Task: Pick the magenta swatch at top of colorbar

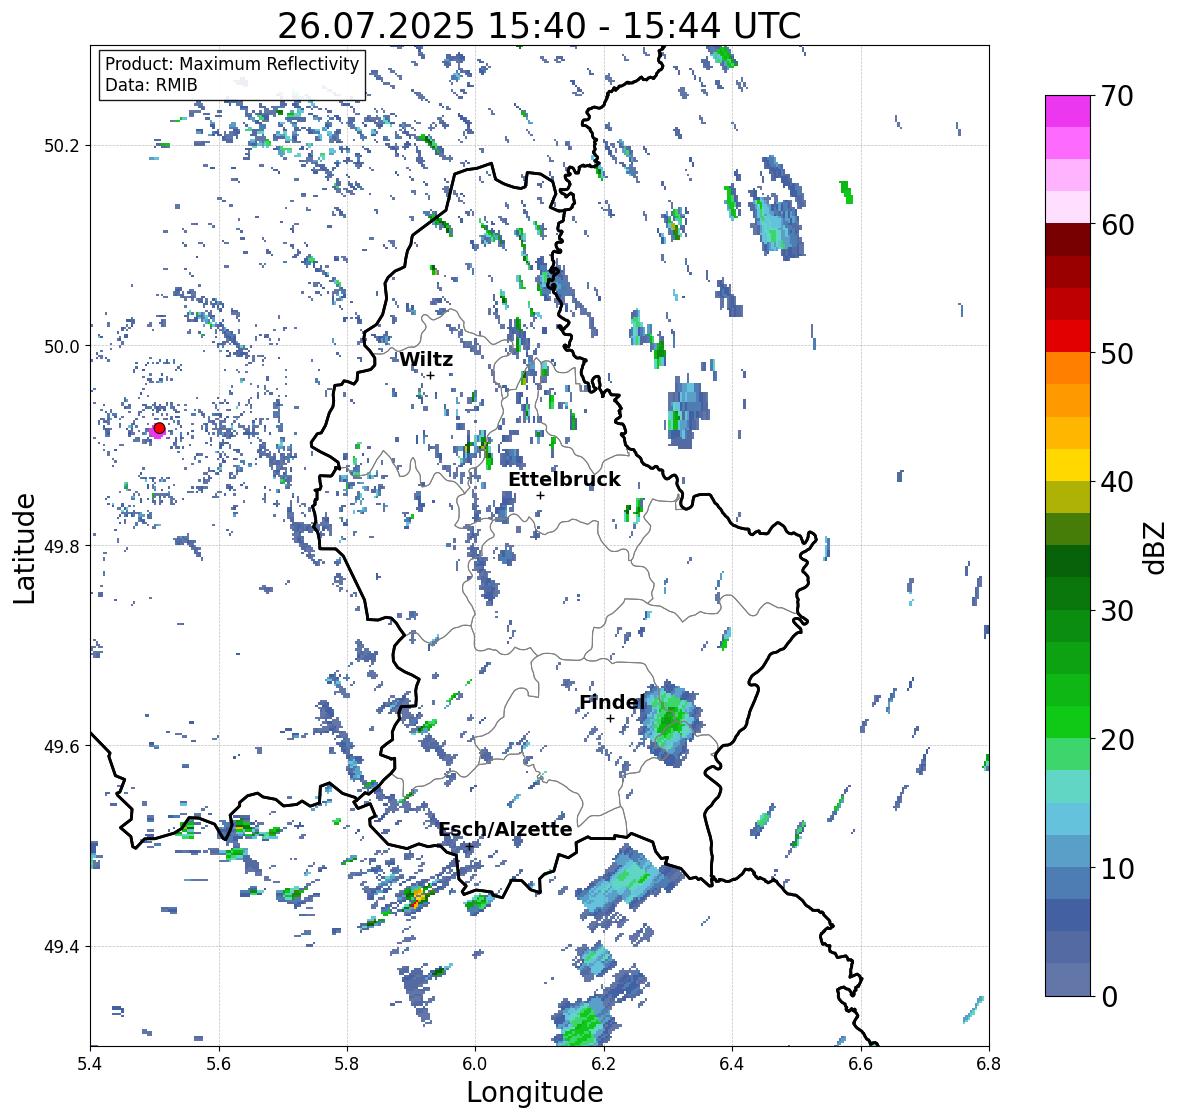Action: click(x=1068, y=111)
